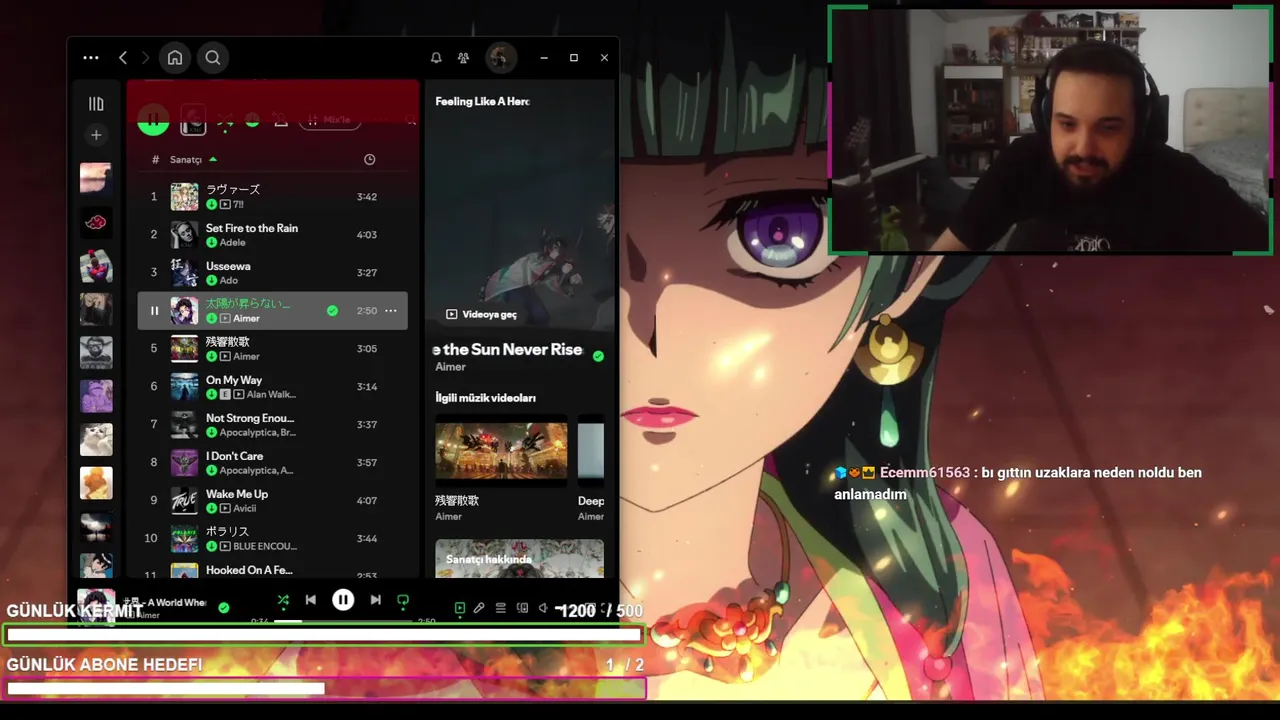1280x720 pixels.
Task: Toggle Now Playing view icon
Action: coord(460,608)
